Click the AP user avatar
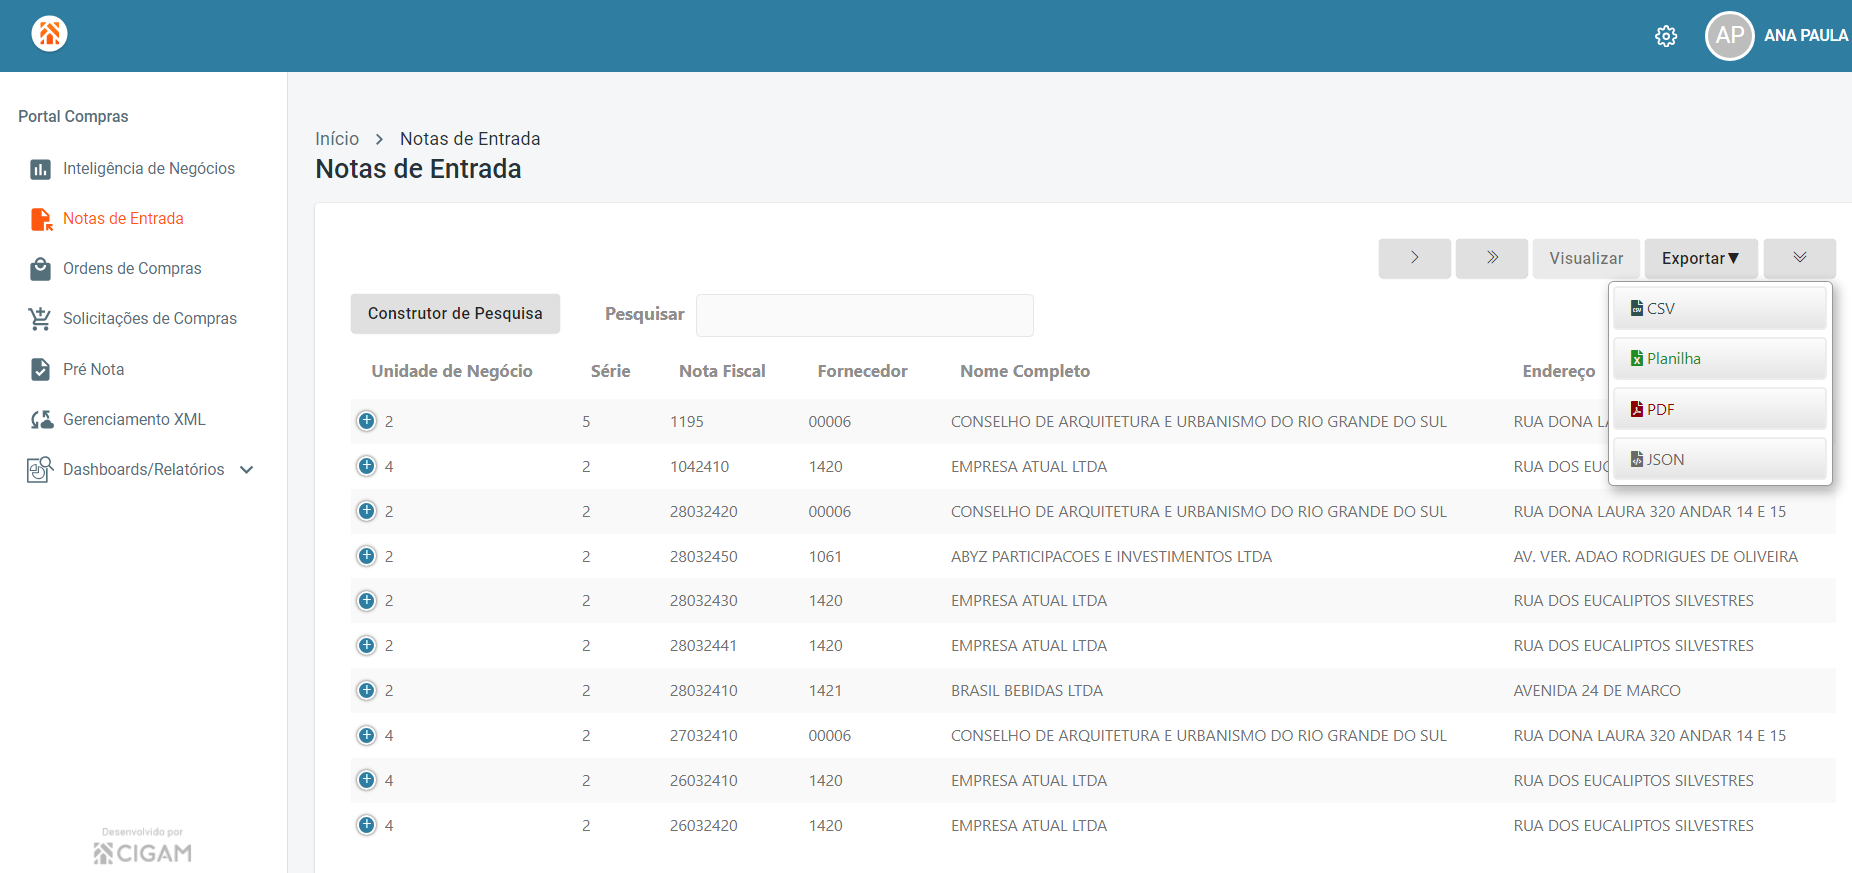The height and width of the screenshot is (873, 1852). [x=1729, y=36]
